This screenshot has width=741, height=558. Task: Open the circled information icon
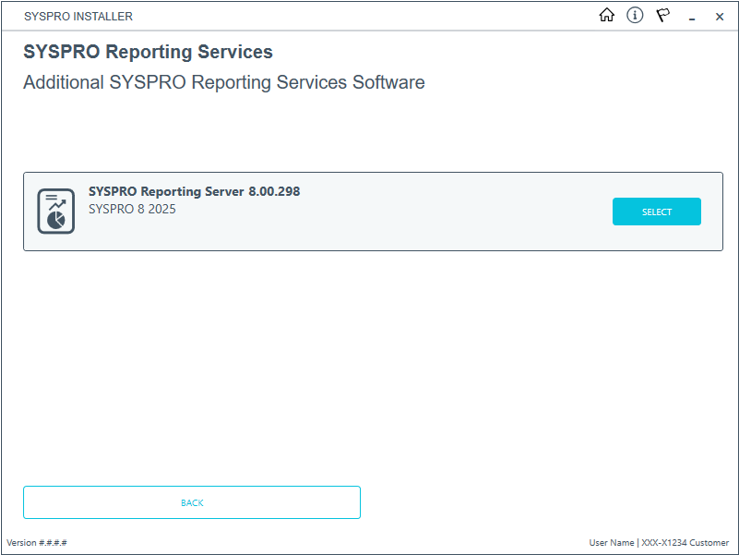click(634, 16)
